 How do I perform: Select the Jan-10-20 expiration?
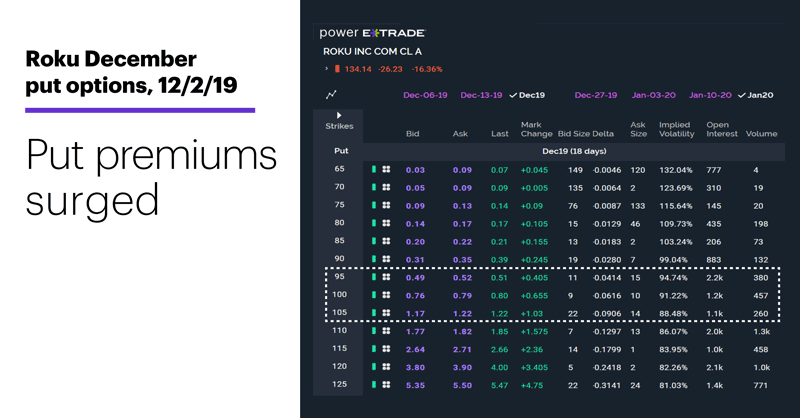pos(710,95)
